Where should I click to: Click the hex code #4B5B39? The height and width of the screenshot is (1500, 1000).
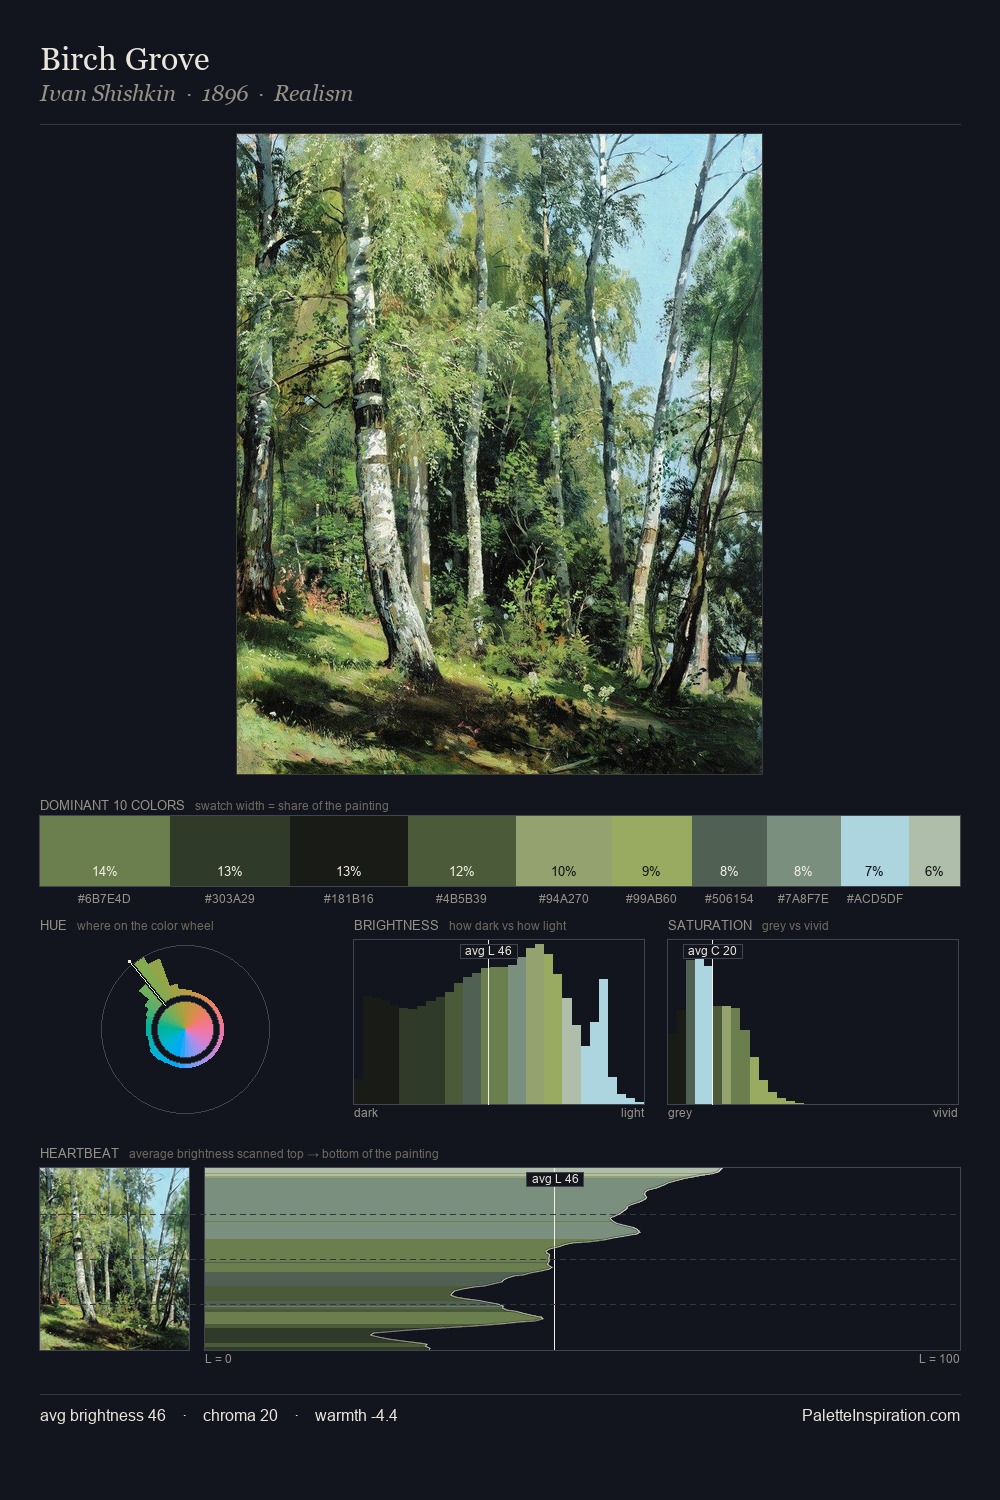461,898
